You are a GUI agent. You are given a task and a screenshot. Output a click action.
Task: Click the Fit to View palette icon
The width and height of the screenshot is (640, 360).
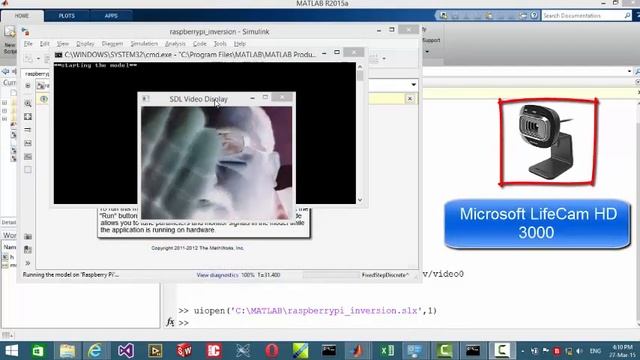28,117
